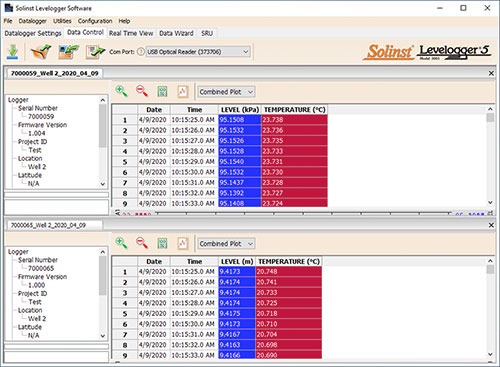Open the Utilities menu
The image size is (500, 367).
coord(62,21)
